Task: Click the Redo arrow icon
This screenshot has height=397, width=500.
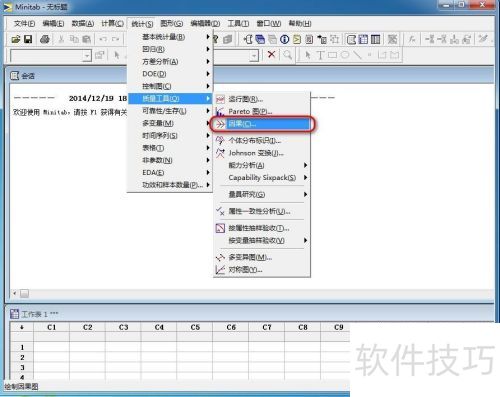Action: 115,39
